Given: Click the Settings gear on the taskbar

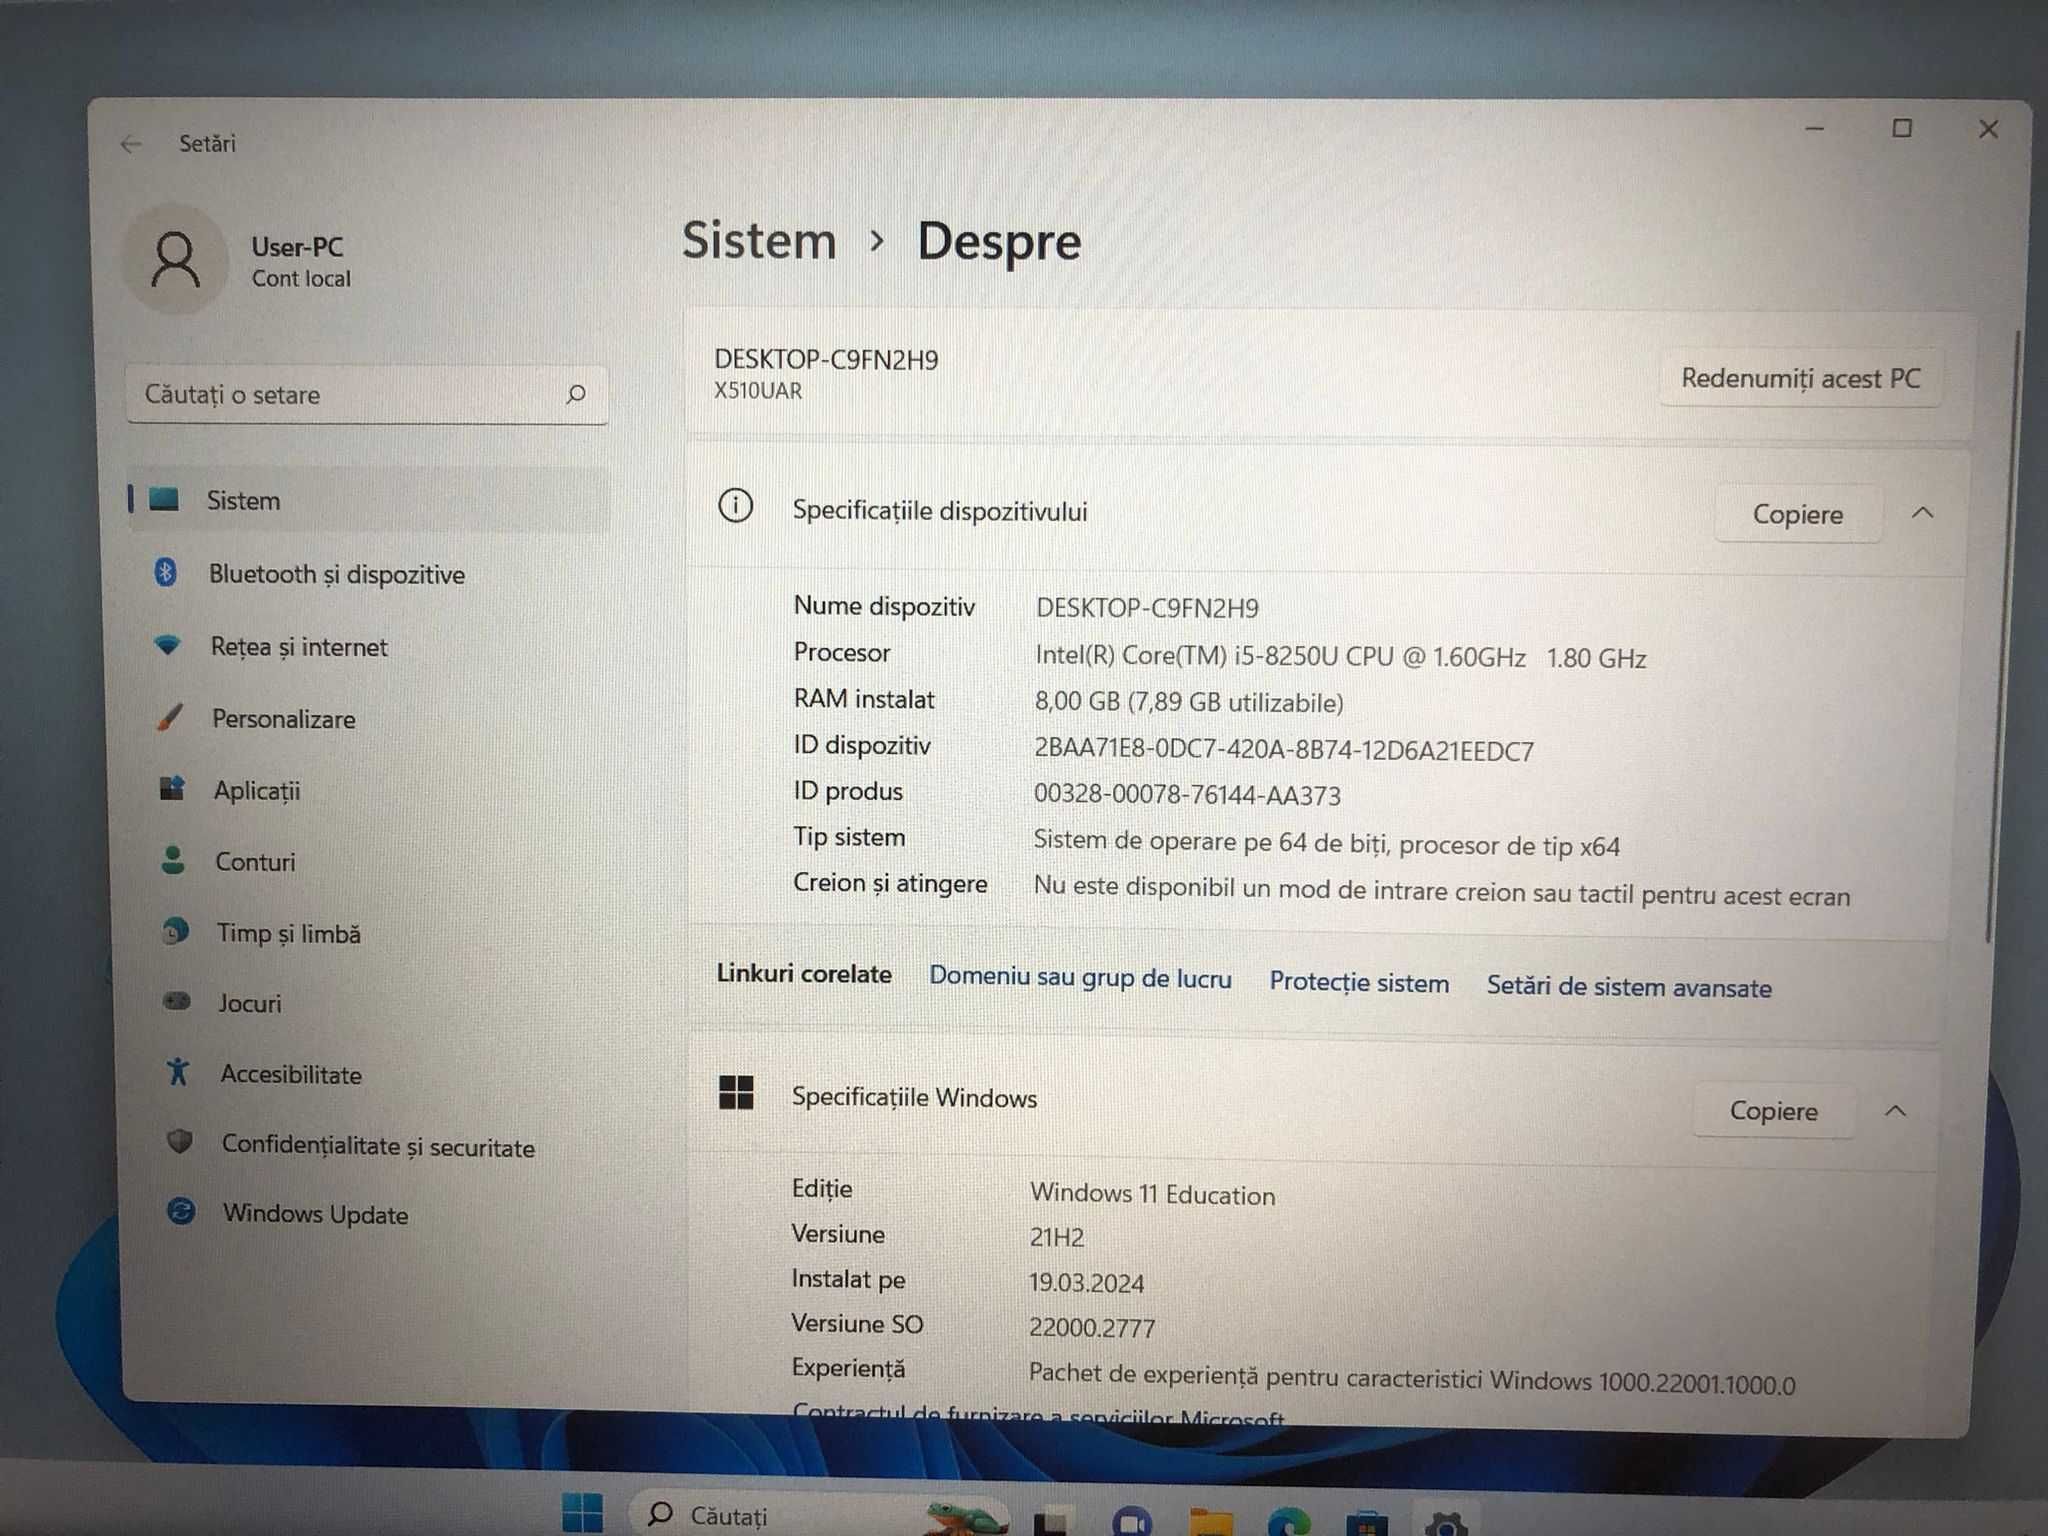Looking at the screenshot, I should pyautogui.click(x=1445, y=1524).
